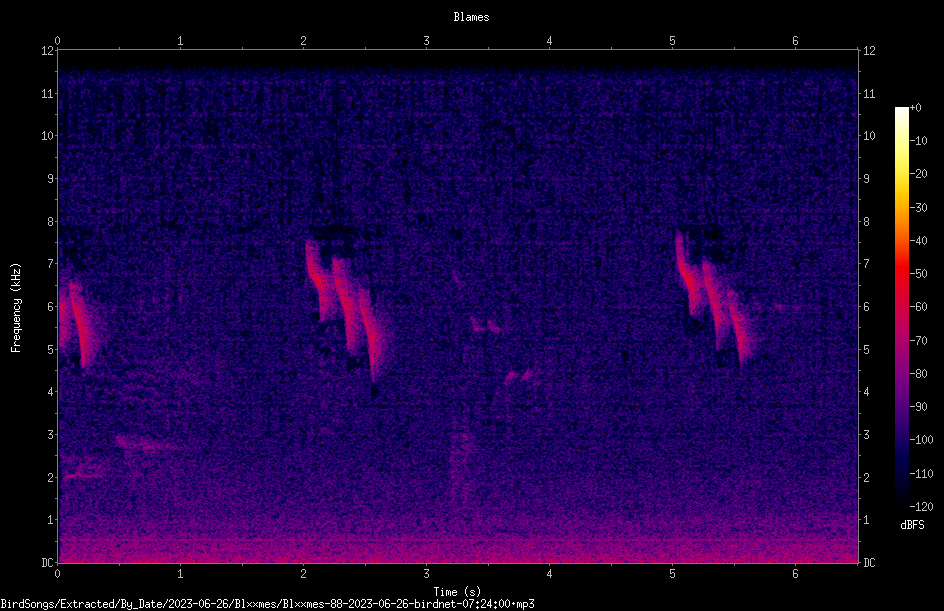Click the "-40" color scale label
The image size is (944, 611).
click(x=918, y=241)
